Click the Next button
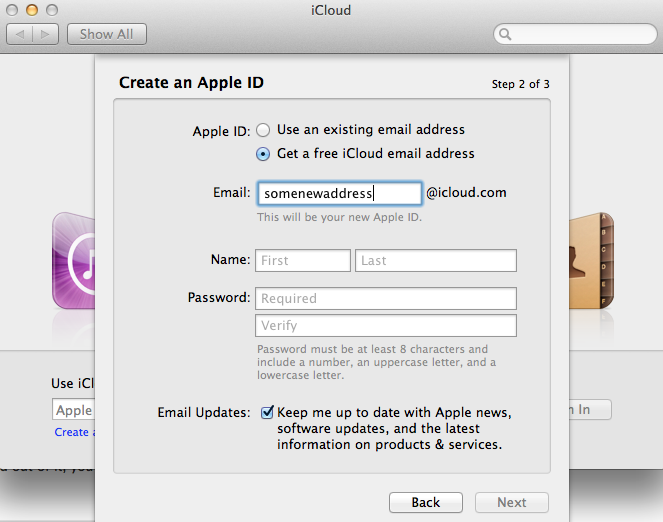This screenshot has width=663, height=522. (x=512, y=503)
